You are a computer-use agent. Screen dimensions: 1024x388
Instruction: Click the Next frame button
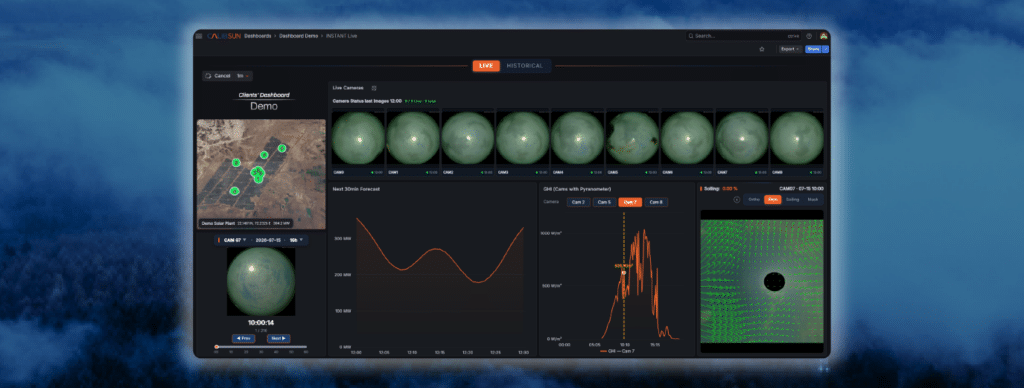(278, 338)
